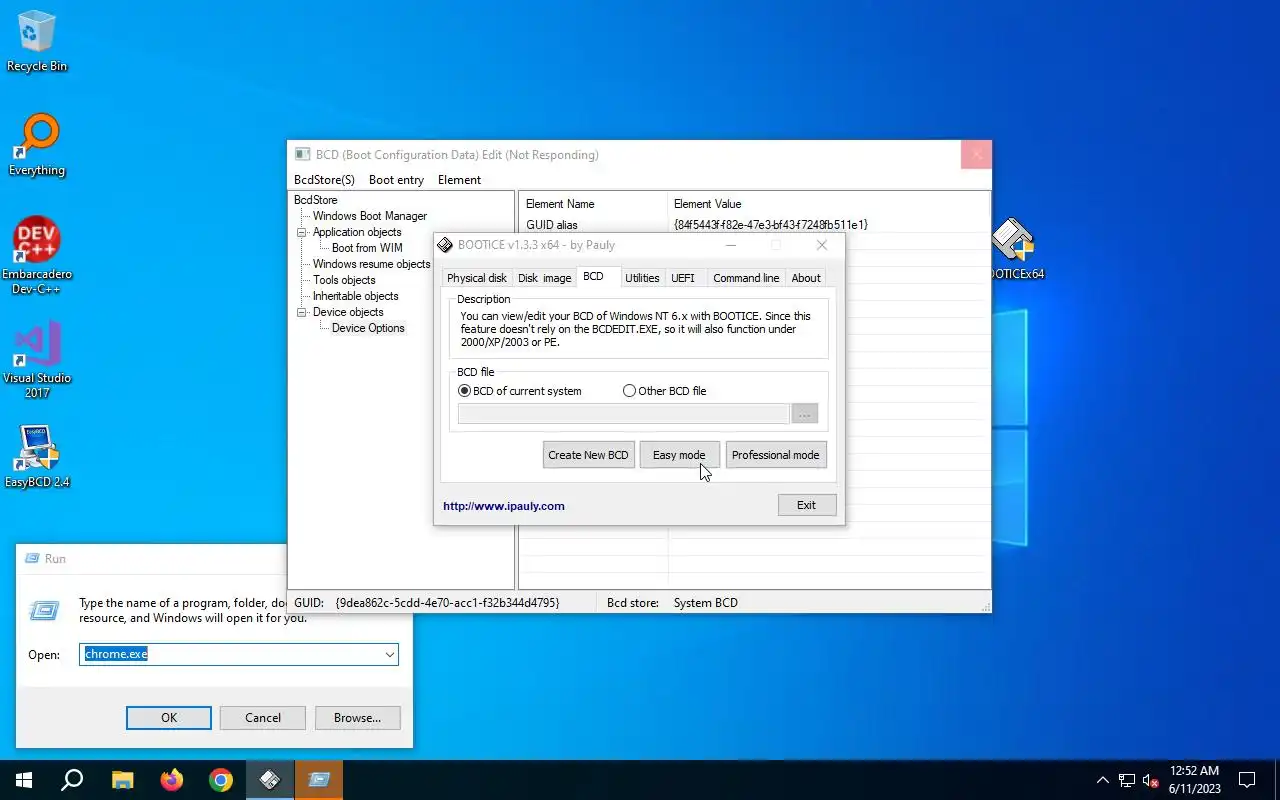Click the Create New BCD button

point(588,455)
